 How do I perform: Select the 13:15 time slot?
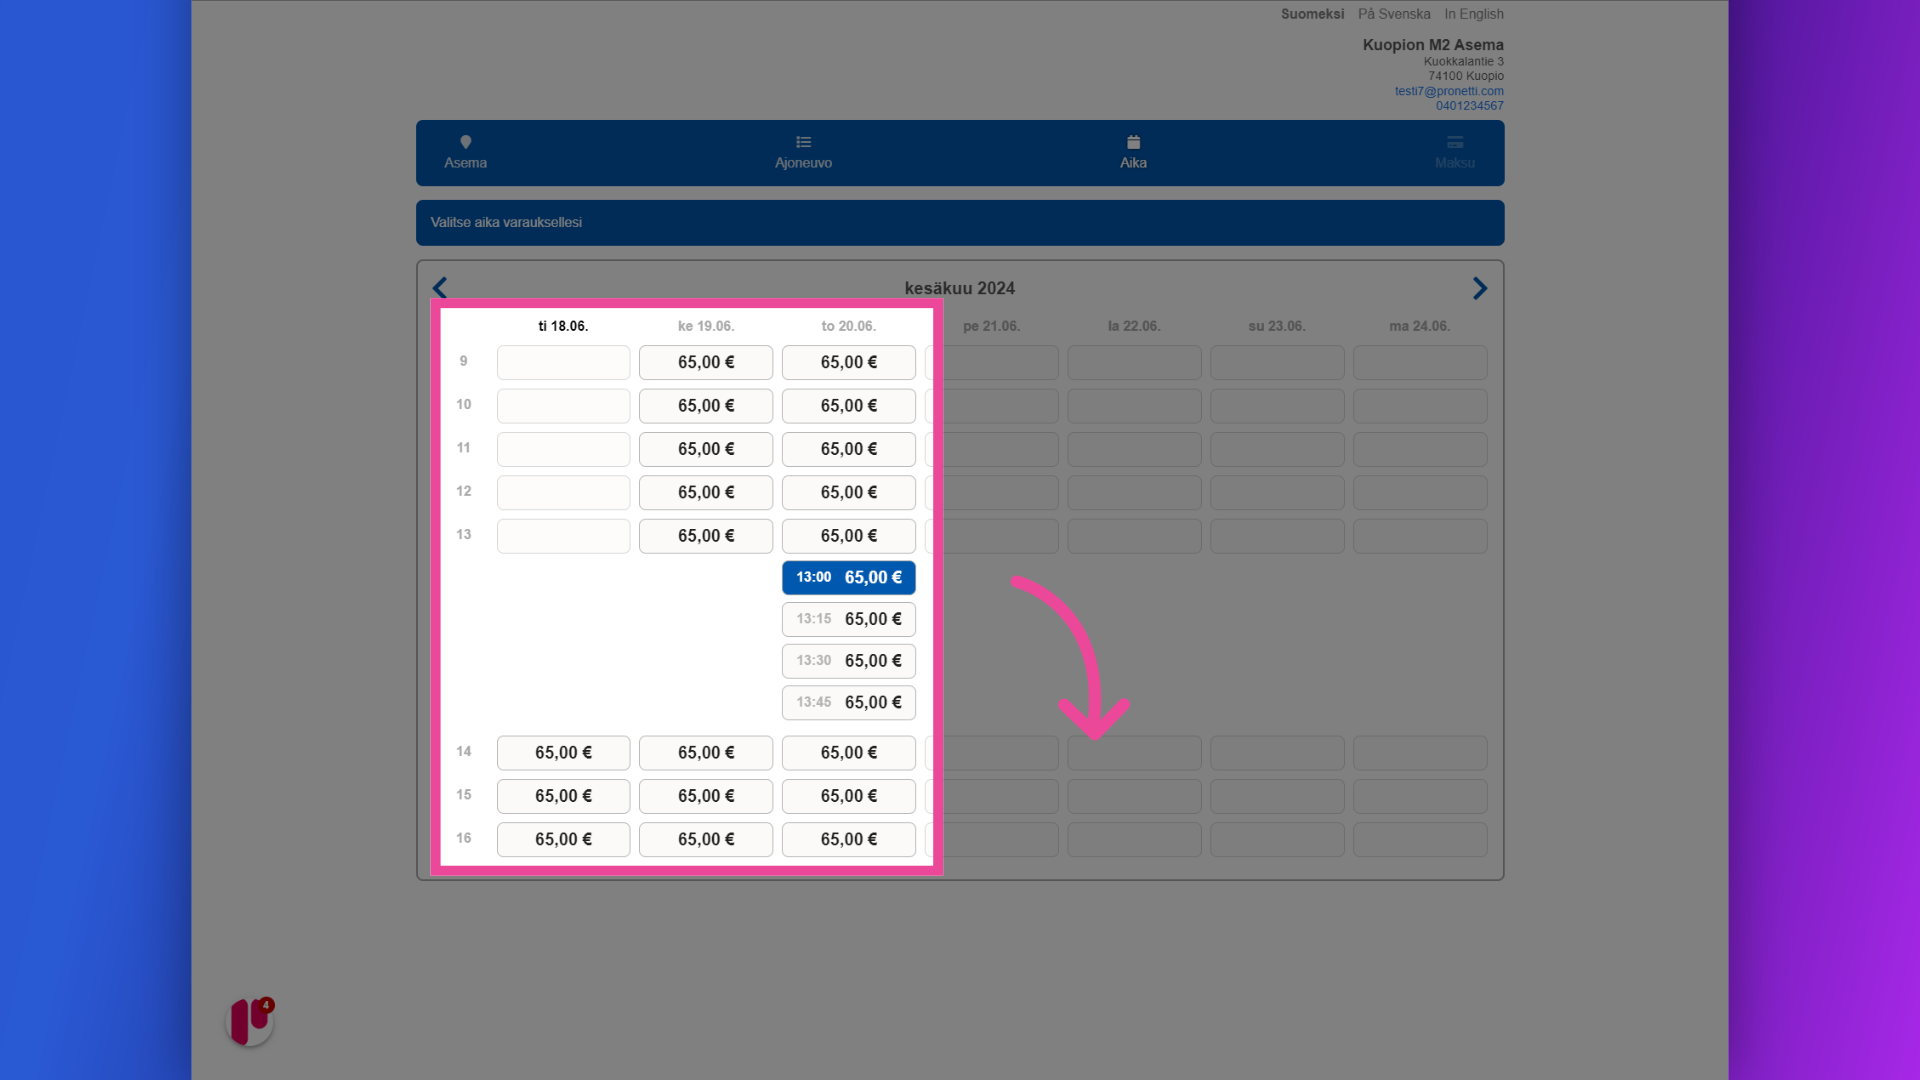click(849, 620)
